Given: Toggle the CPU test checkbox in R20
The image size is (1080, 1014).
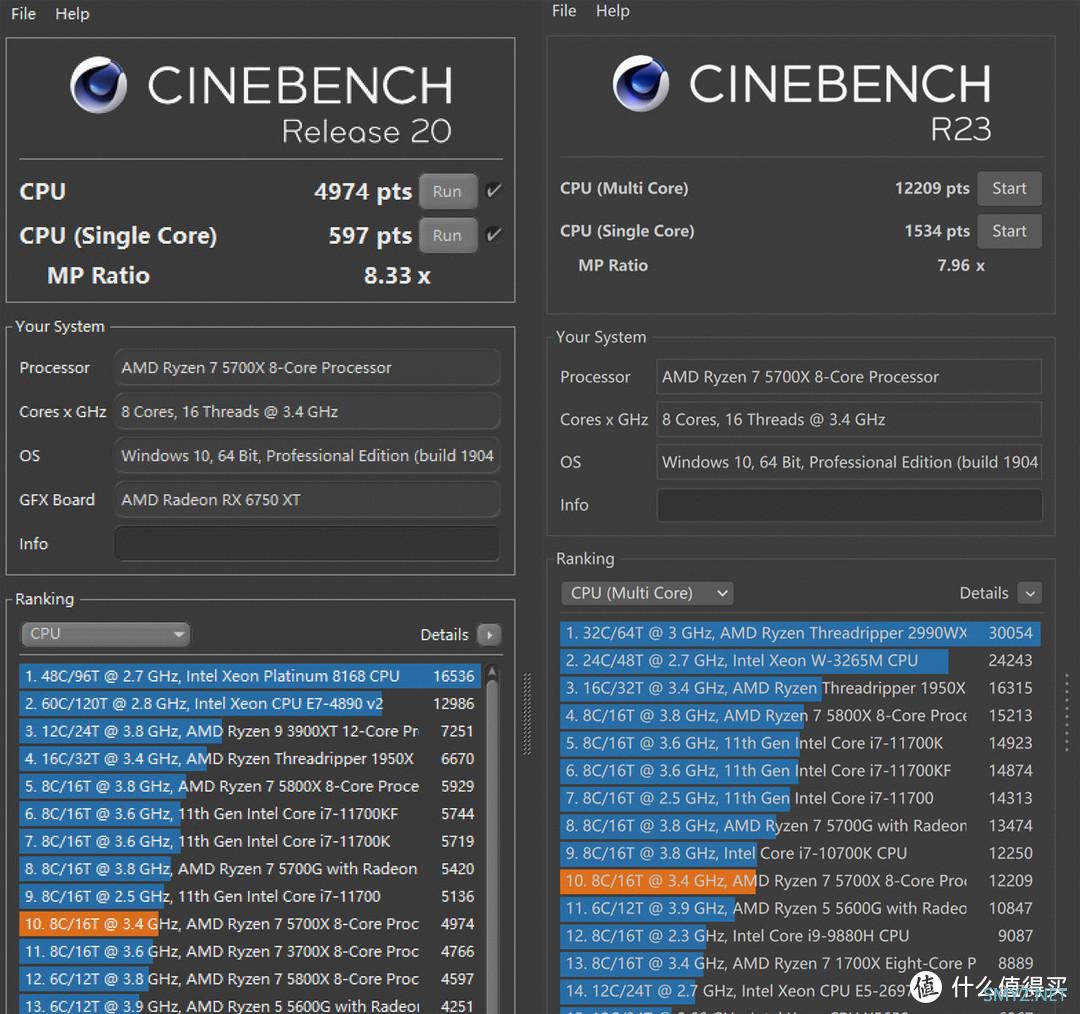Looking at the screenshot, I should pos(493,191).
